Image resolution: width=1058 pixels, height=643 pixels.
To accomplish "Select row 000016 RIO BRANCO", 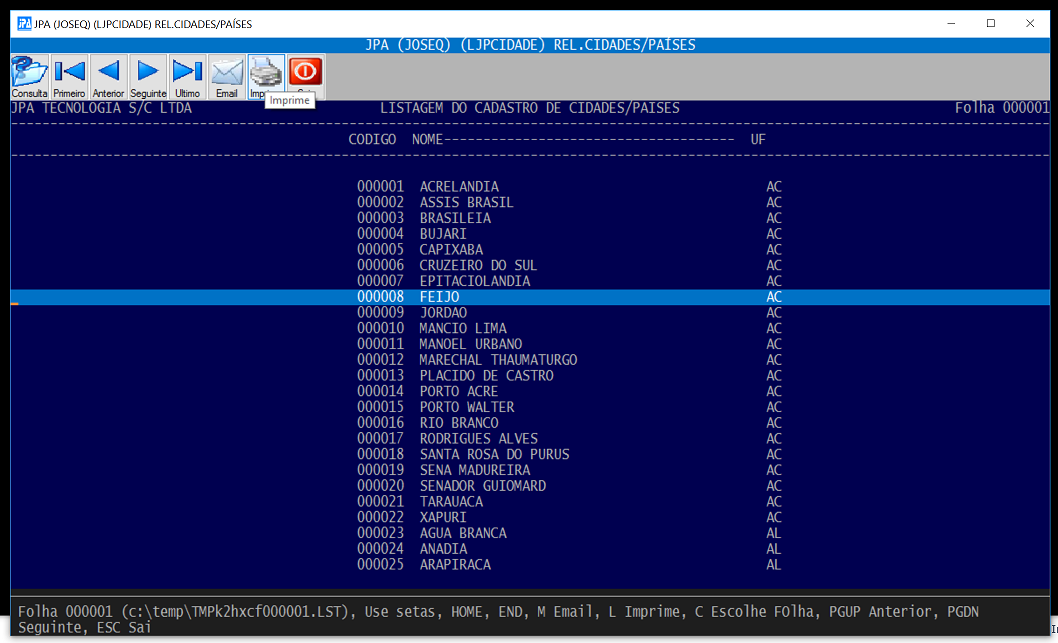I will tap(530, 422).
